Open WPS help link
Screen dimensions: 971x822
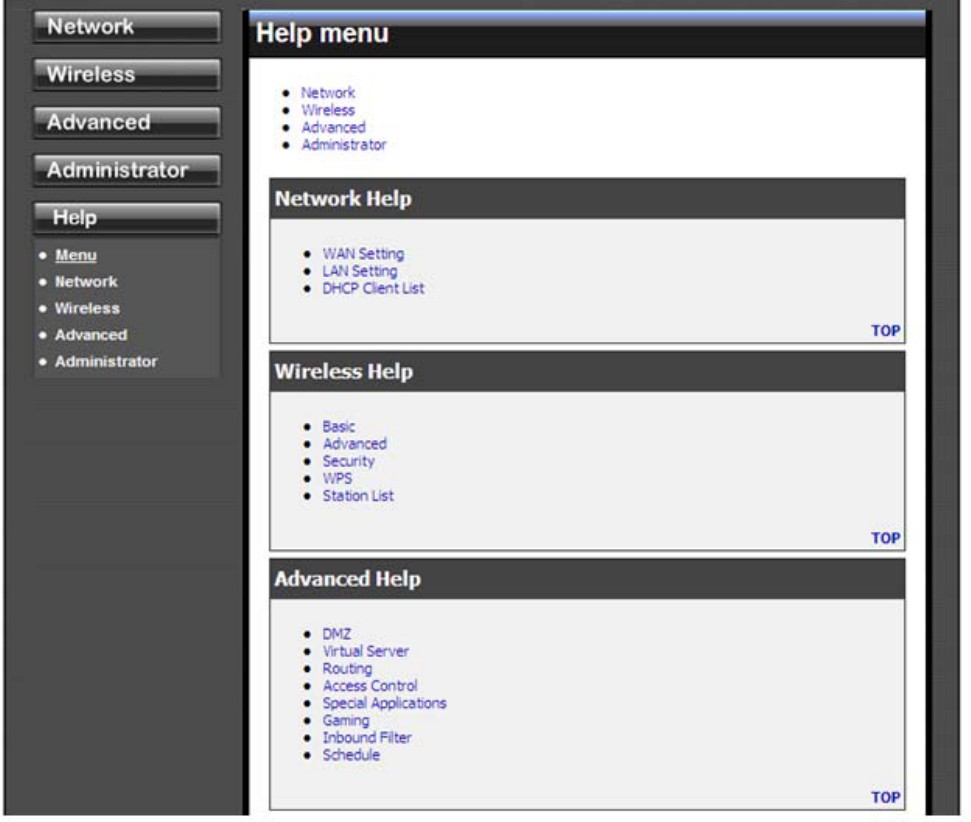(337, 479)
